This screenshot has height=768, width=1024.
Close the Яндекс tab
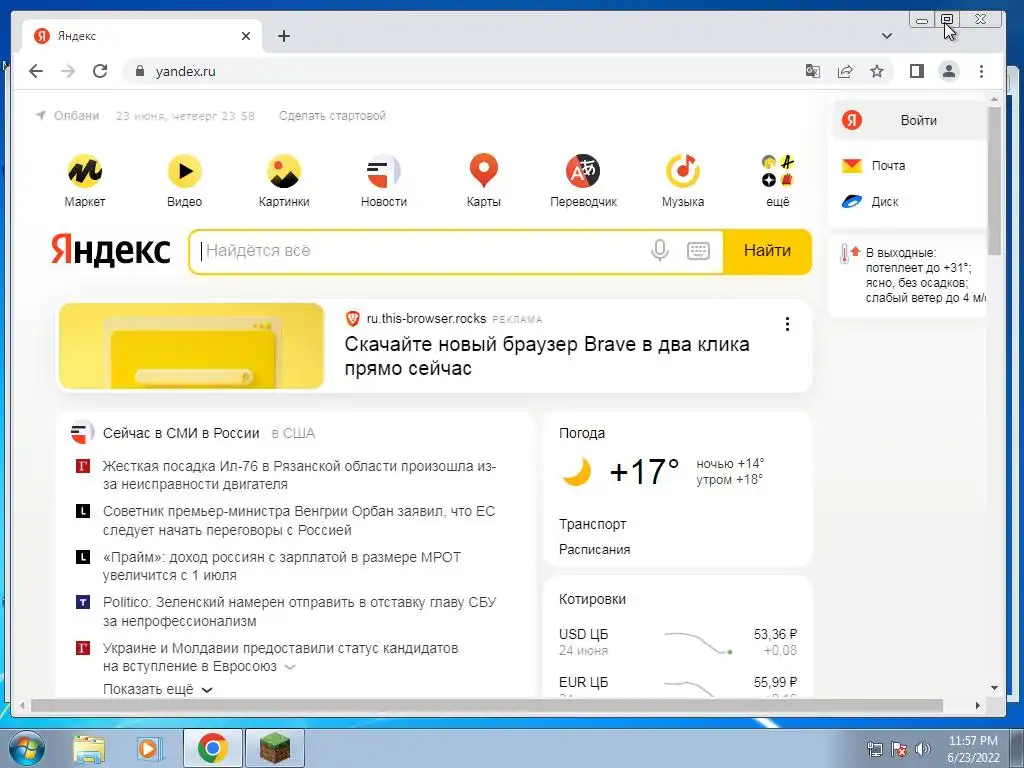pyautogui.click(x=246, y=36)
